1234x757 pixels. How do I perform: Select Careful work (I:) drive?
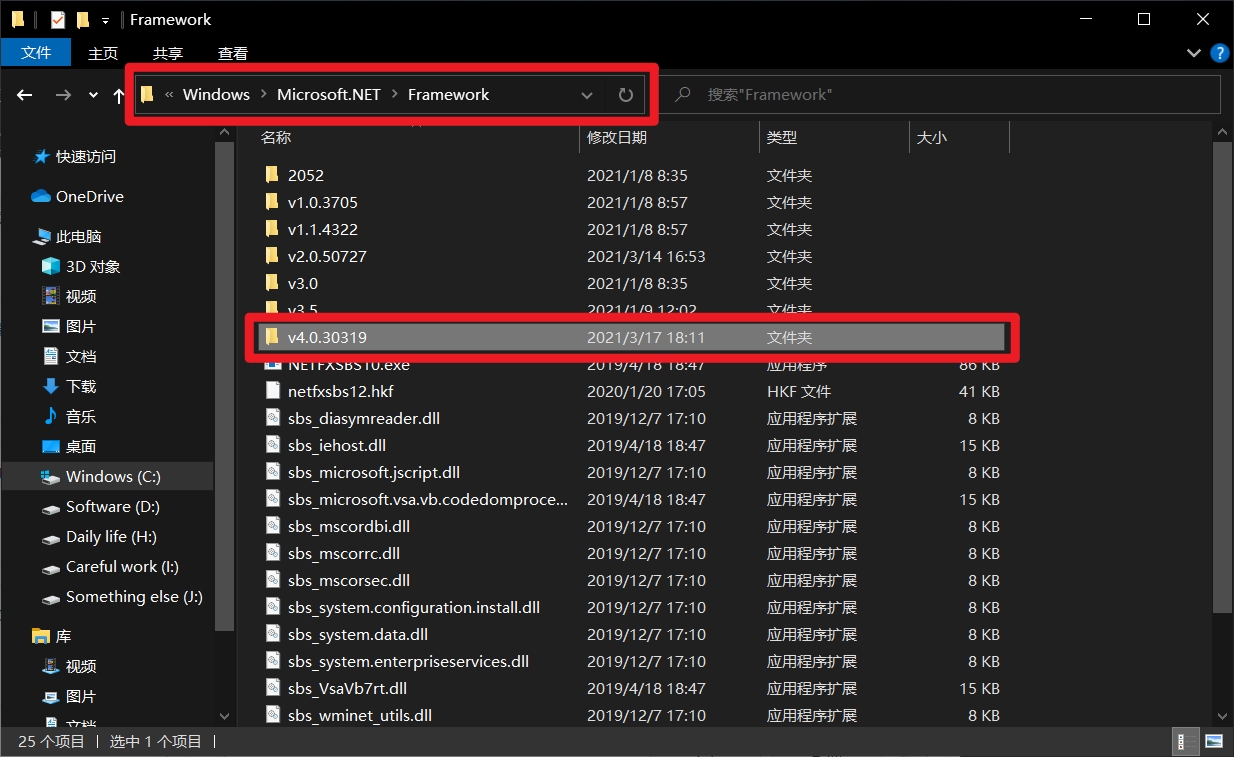pyautogui.click(x=122, y=567)
